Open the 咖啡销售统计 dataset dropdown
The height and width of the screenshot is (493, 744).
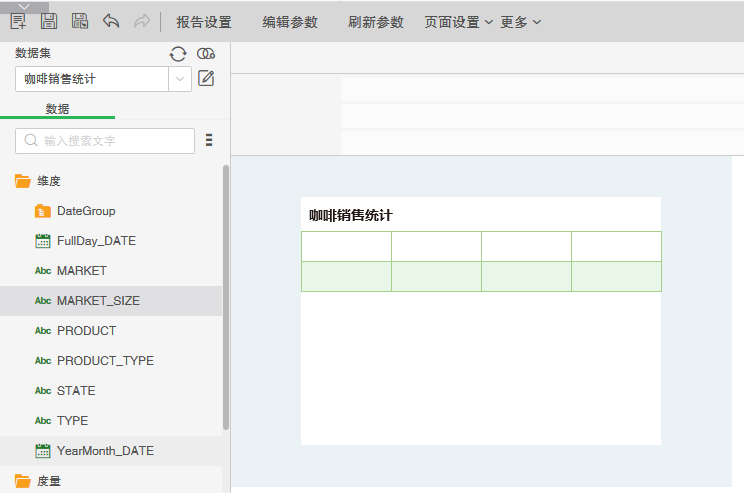coord(180,78)
